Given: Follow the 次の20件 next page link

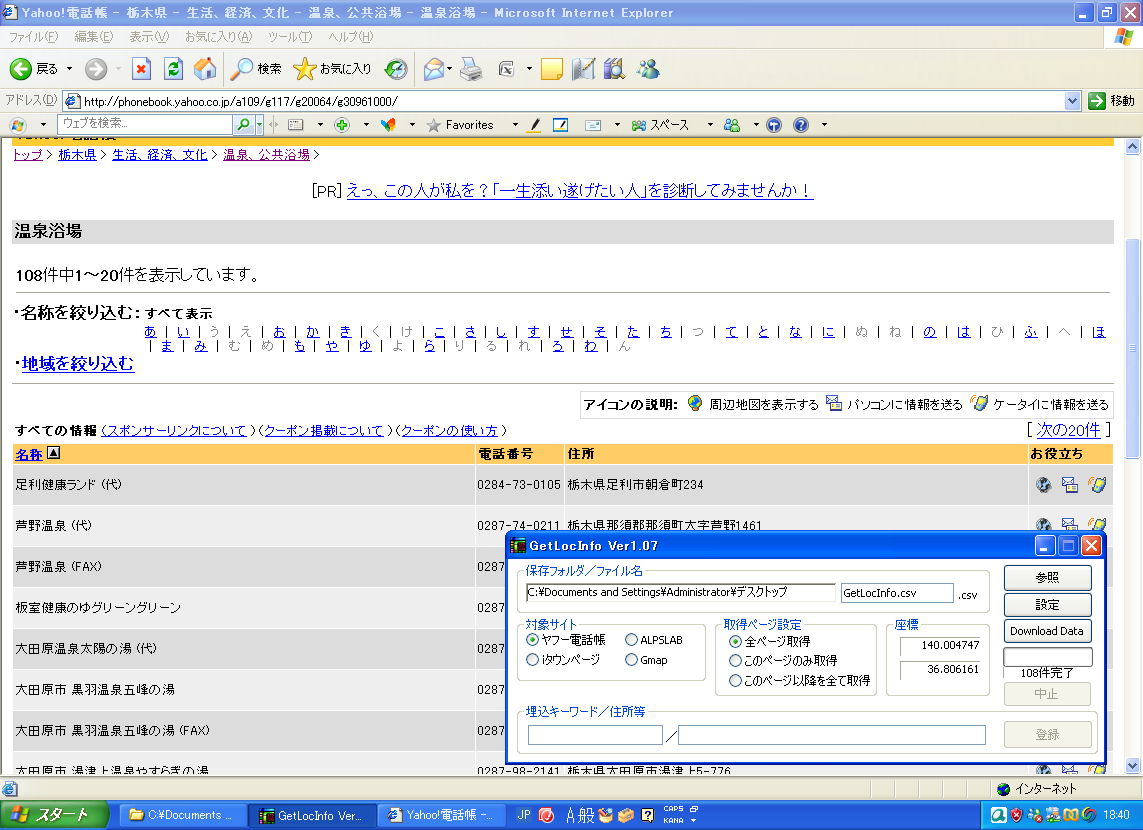Looking at the screenshot, I should [1068, 430].
